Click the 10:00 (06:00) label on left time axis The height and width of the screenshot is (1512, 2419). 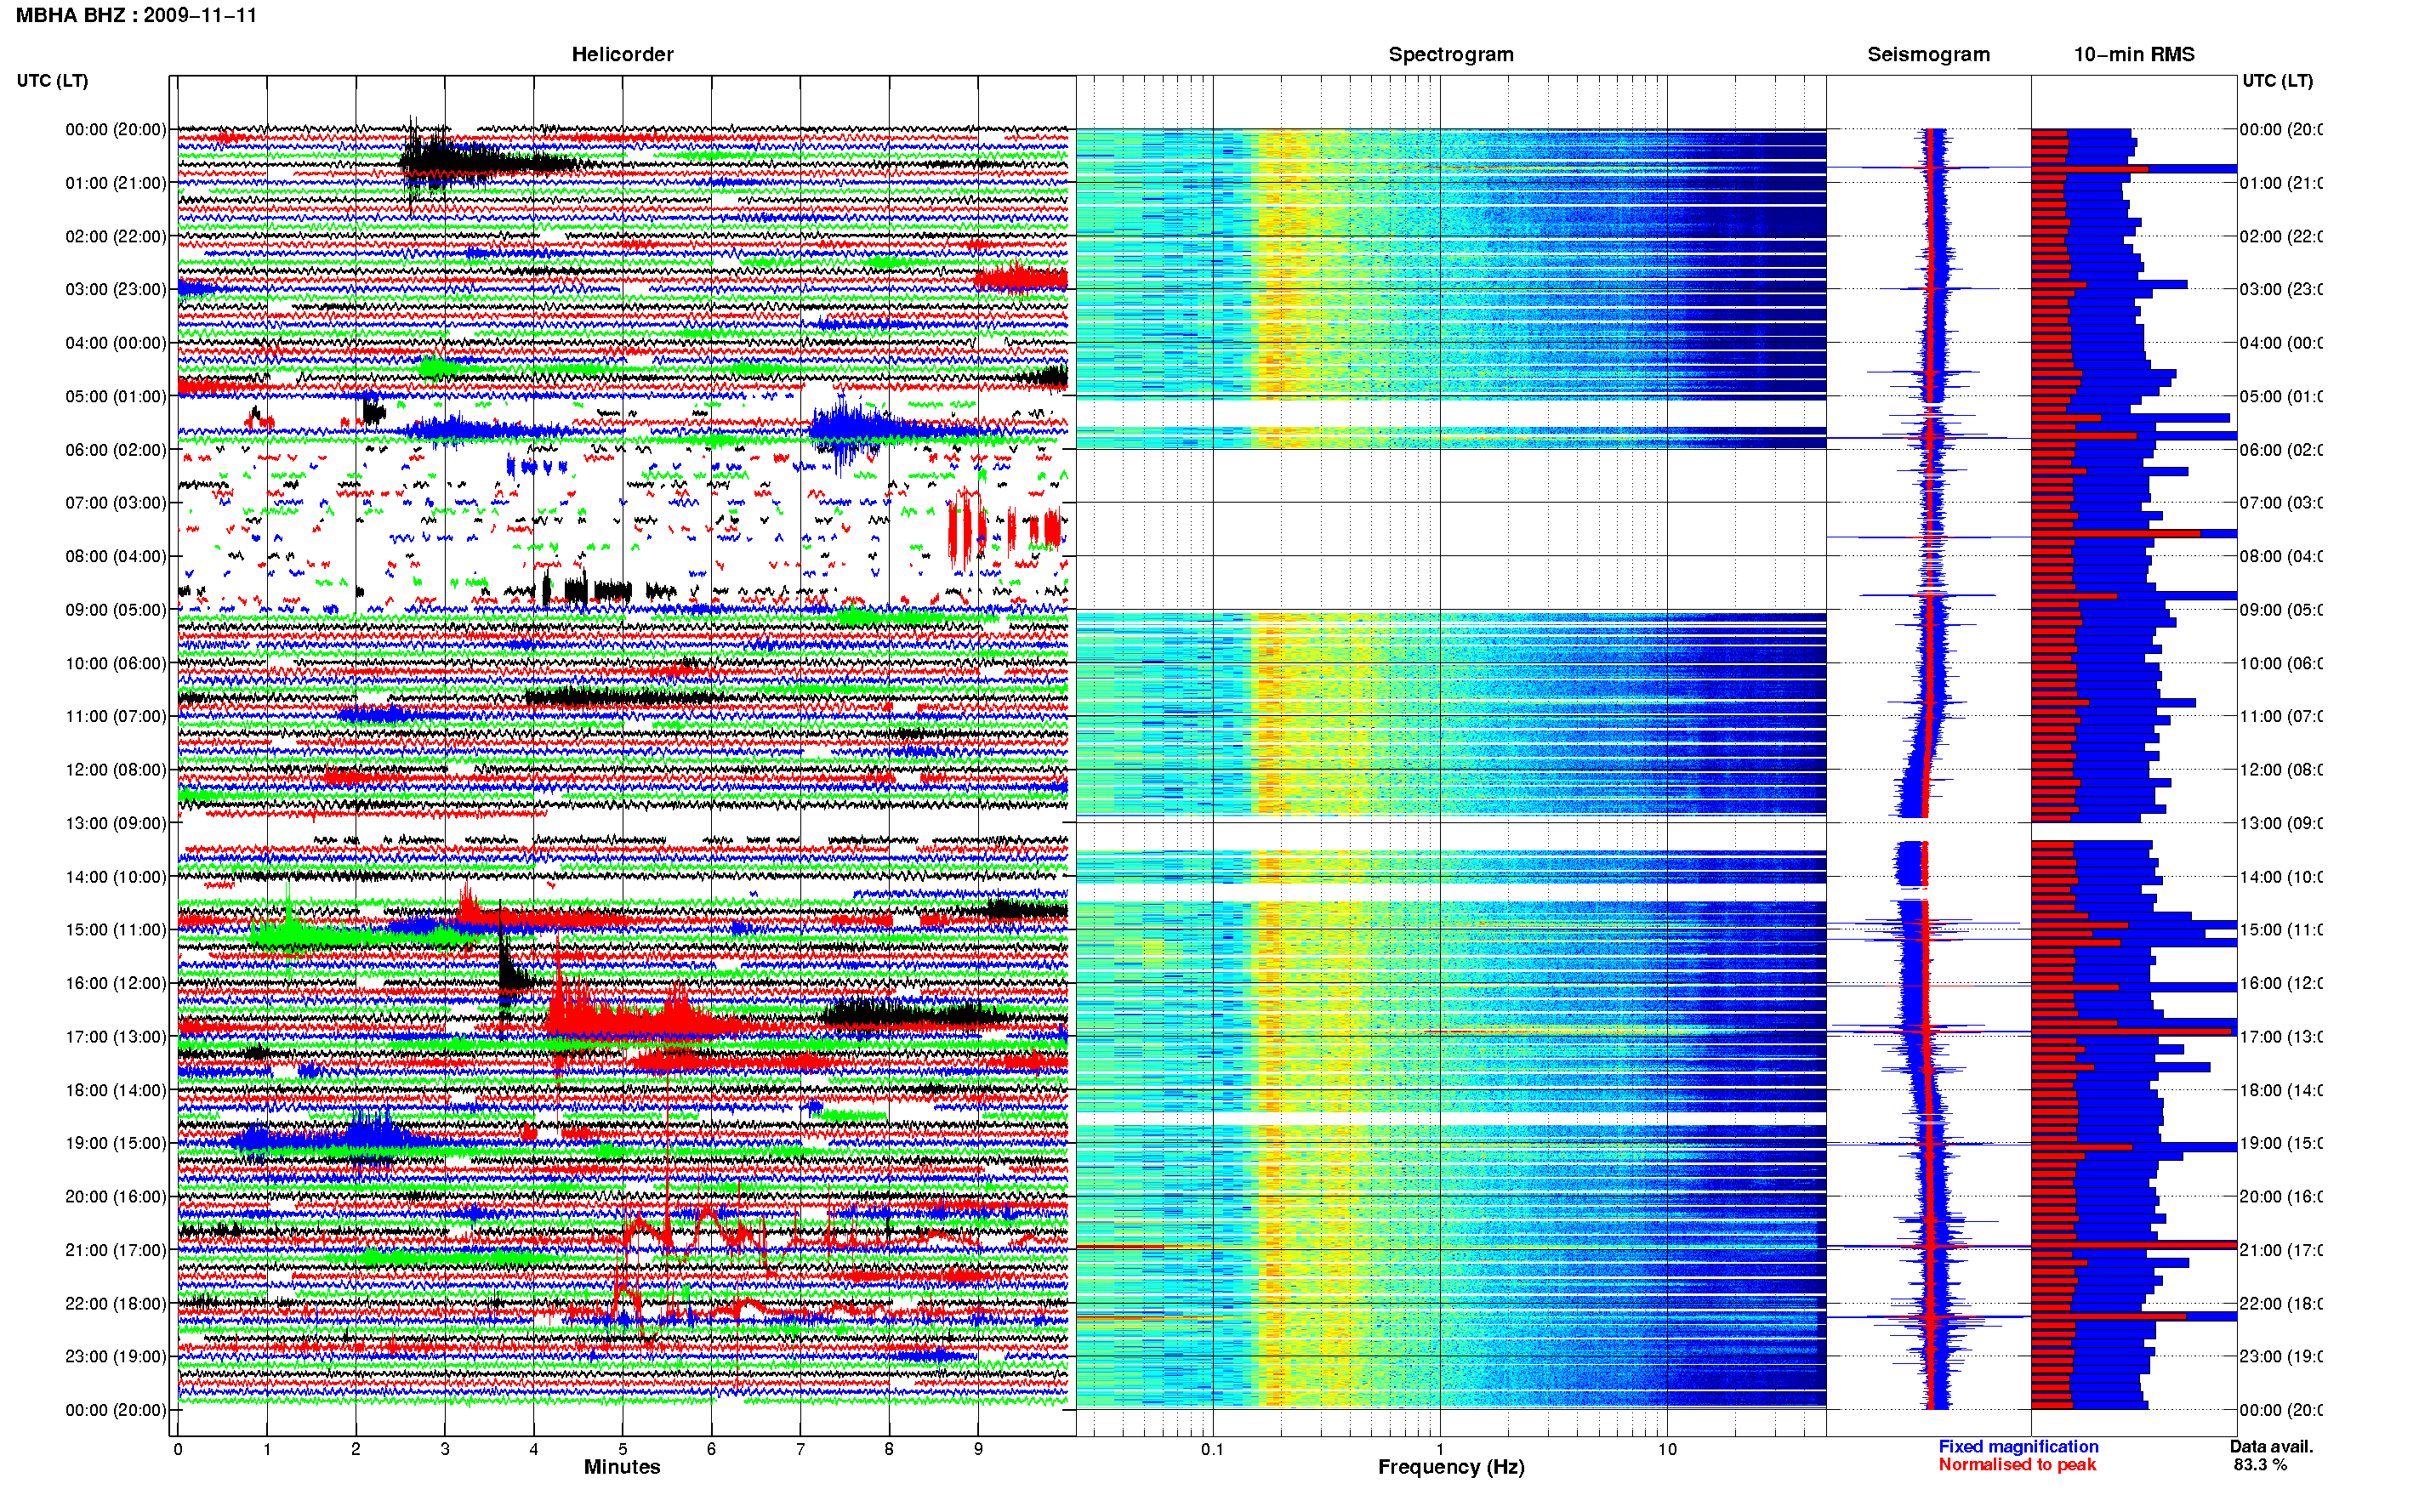[x=116, y=663]
